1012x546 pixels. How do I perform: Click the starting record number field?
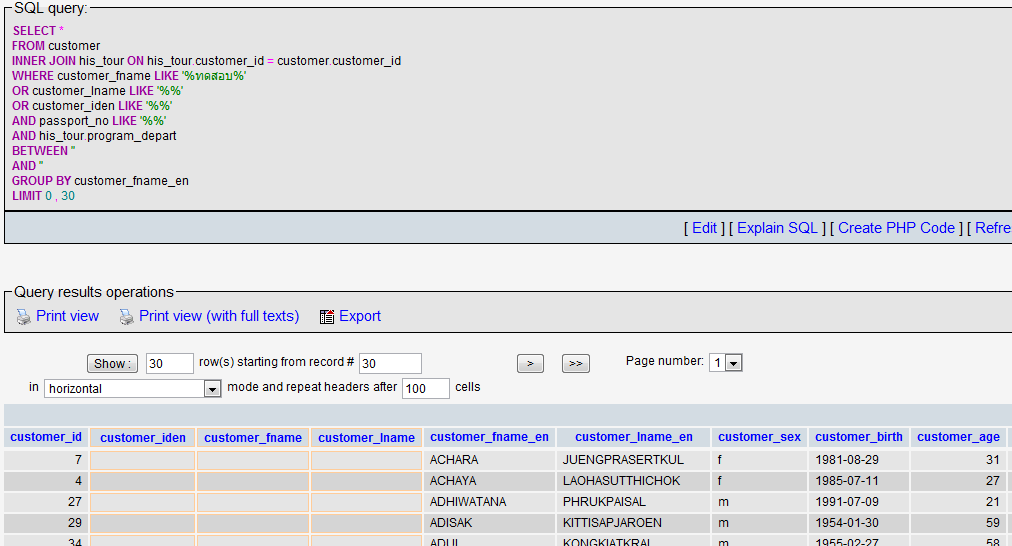(390, 364)
